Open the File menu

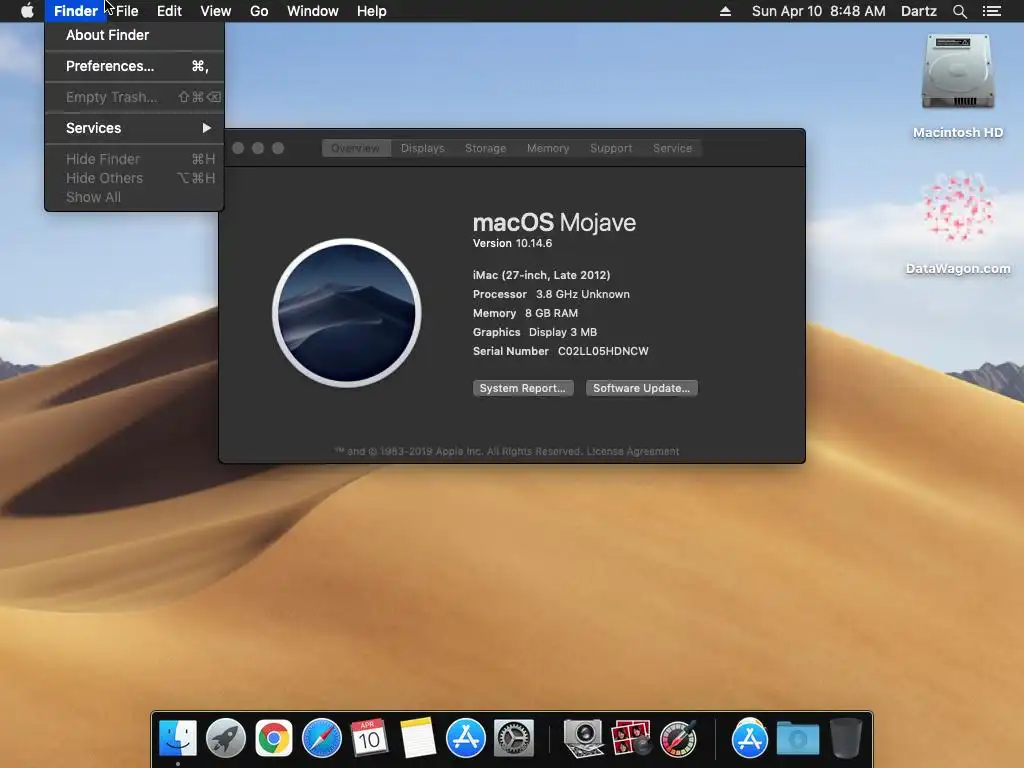tap(127, 11)
